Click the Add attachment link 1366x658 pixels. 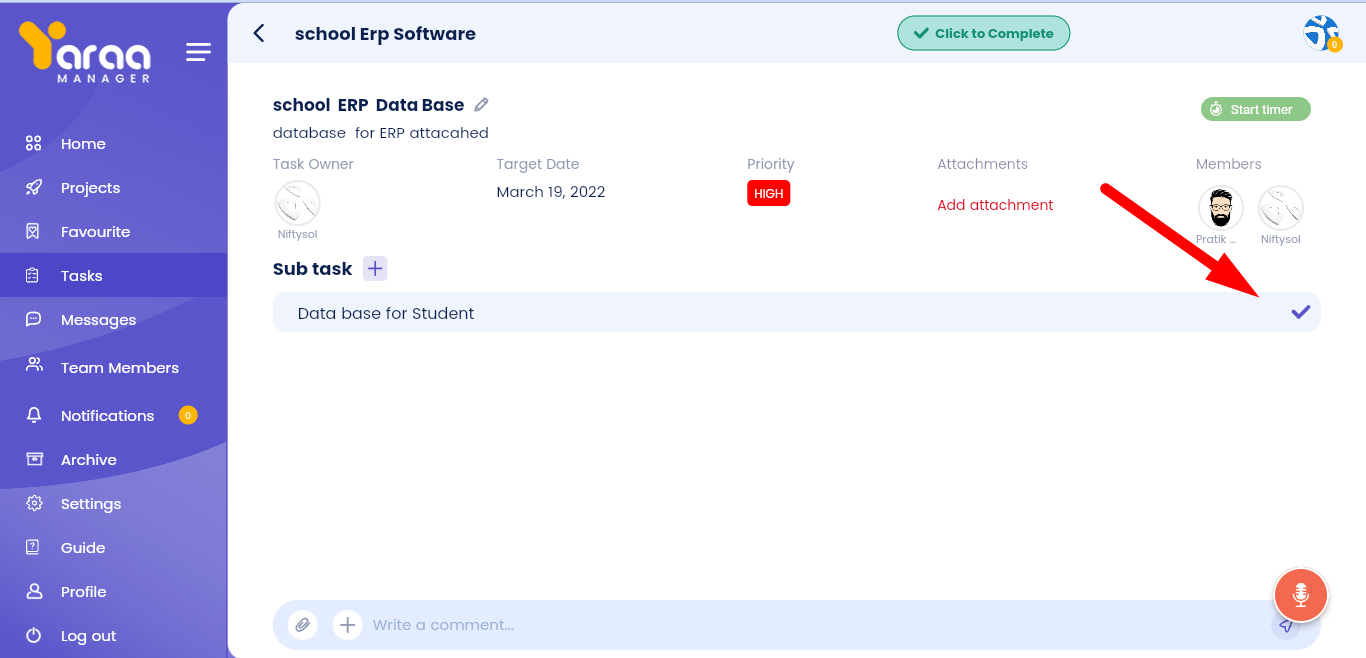pyautogui.click(x=995, y=205)
